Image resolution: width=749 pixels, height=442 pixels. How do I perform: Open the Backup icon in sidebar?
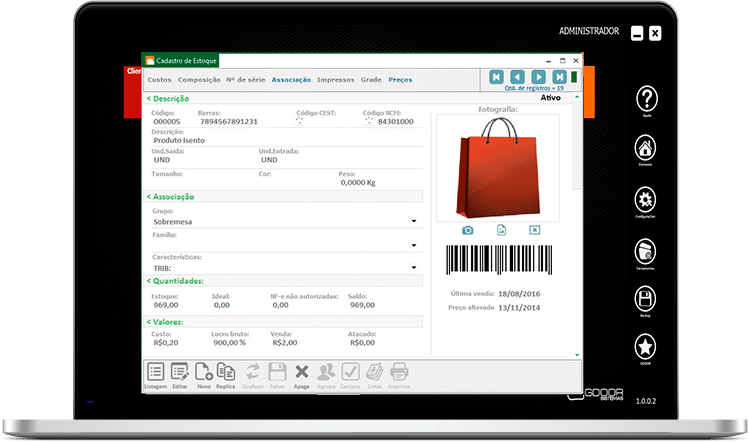point(647,299)
